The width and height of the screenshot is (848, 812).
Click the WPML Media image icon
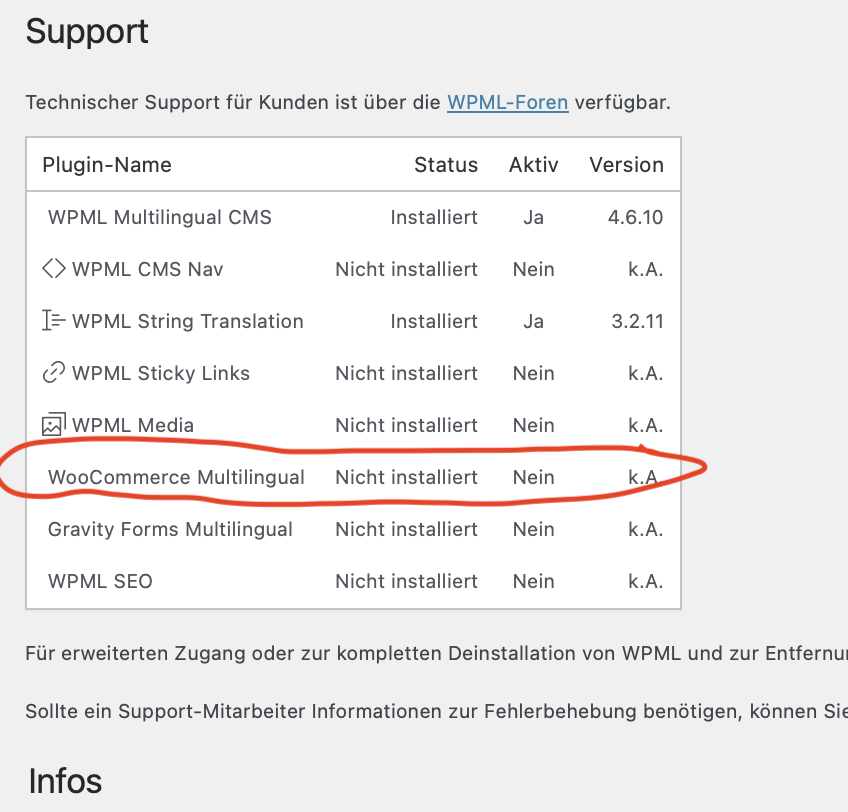(54, 425)
